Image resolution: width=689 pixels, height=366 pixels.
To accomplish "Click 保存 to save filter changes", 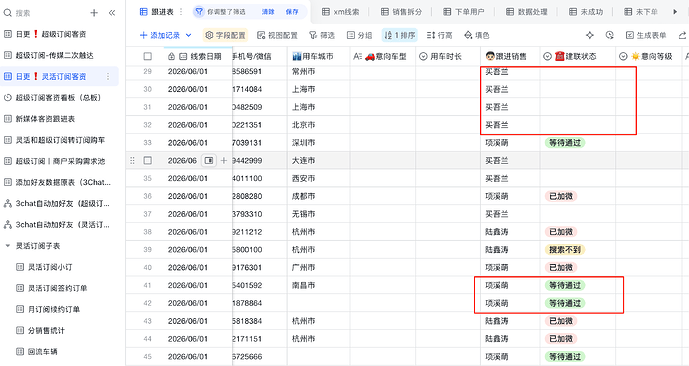I will 292,12.
